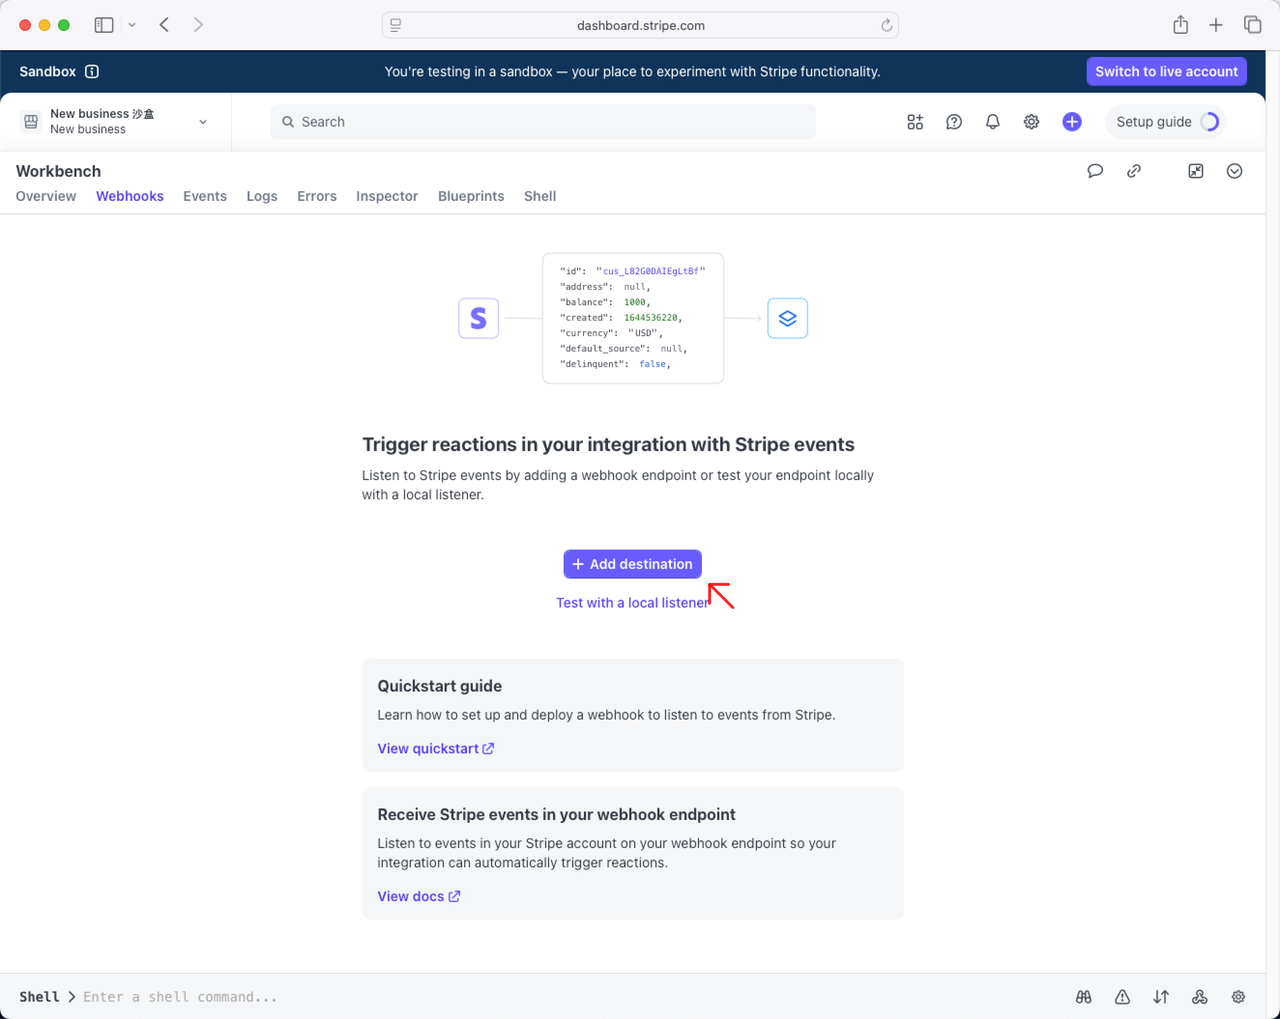This screenshot has height=1019, width=1280.
Task: Reload the page with the refresh icon
Action: (x=886, y=25)
